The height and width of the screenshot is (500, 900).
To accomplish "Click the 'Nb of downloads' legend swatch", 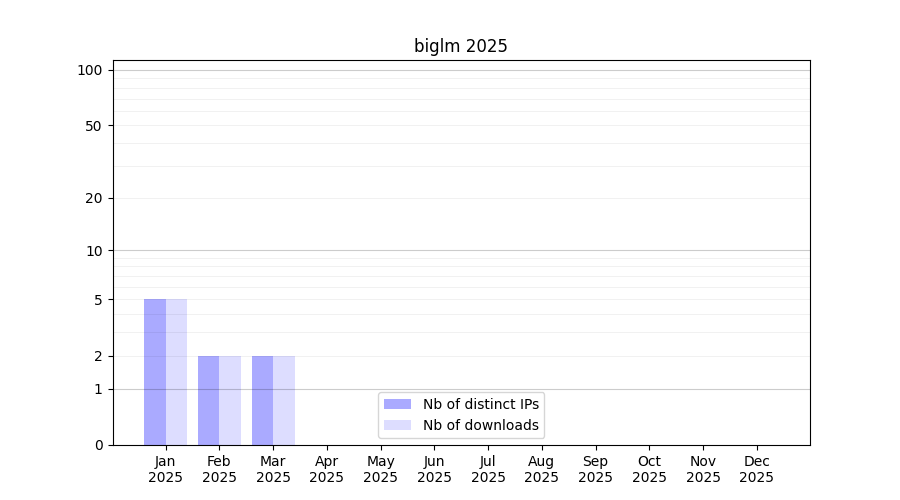I will [397, 425].
